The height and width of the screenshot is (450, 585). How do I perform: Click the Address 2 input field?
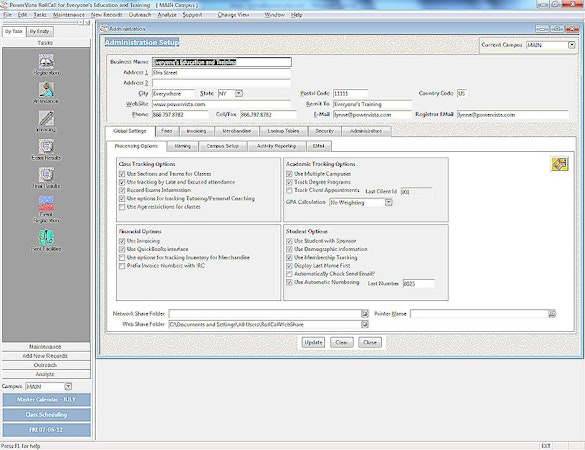[x=221, y=83]
